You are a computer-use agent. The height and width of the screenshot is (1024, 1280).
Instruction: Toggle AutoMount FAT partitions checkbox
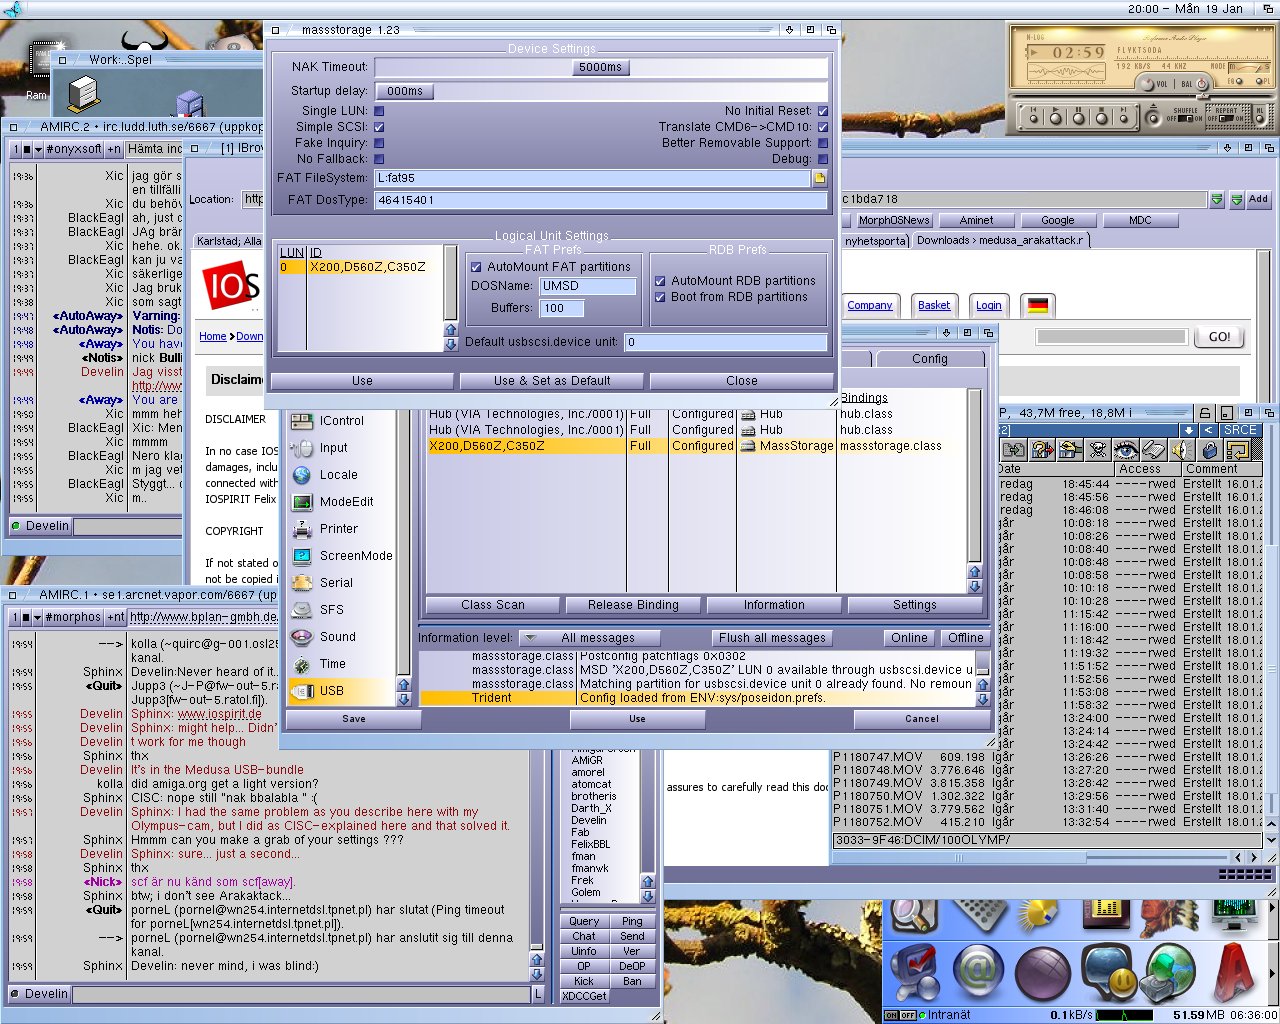click(x=476, y=267)
